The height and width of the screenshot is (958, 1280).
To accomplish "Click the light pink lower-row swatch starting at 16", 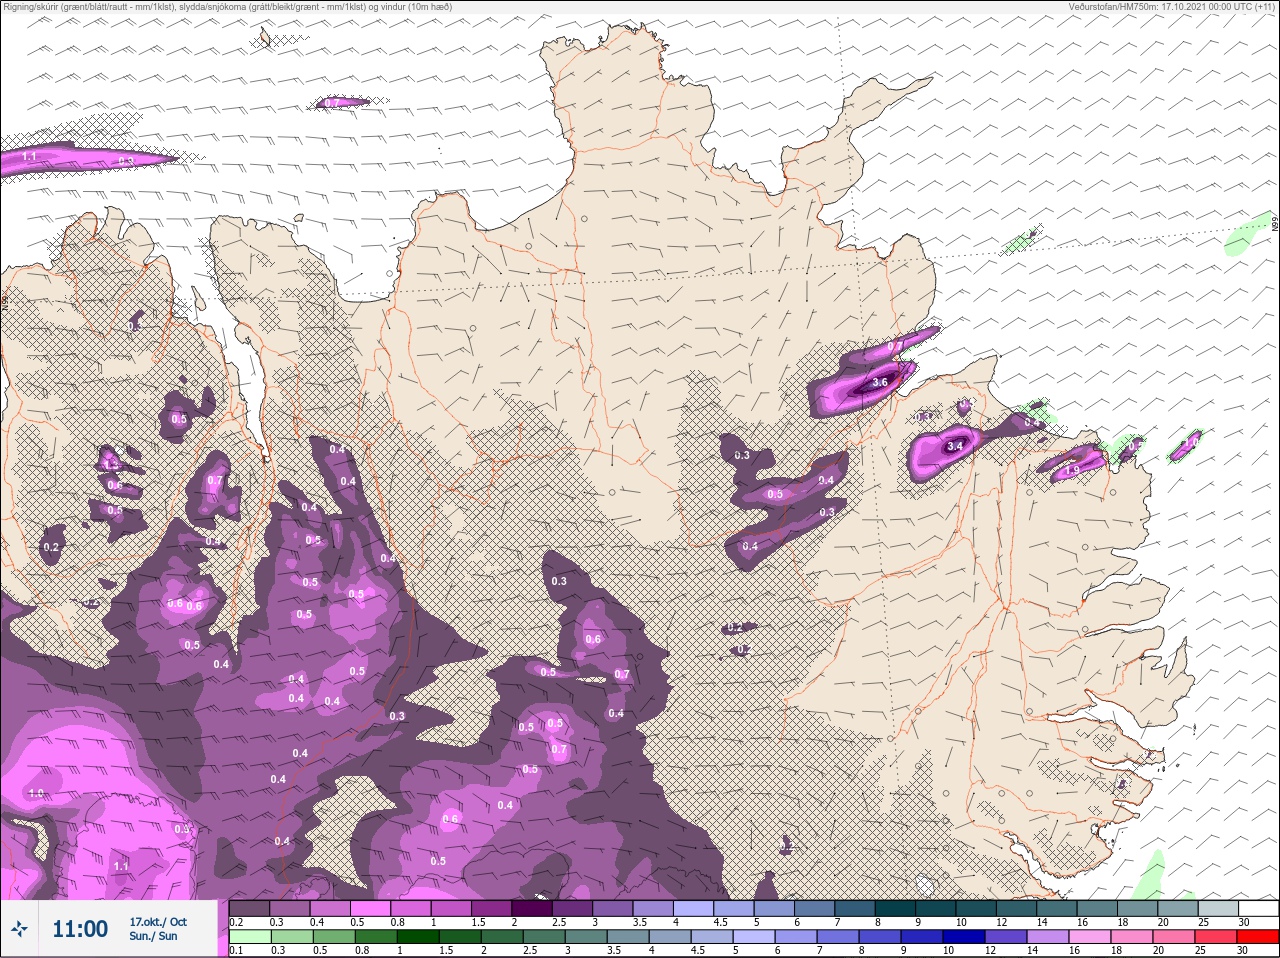I will (x=1091, y=937).
